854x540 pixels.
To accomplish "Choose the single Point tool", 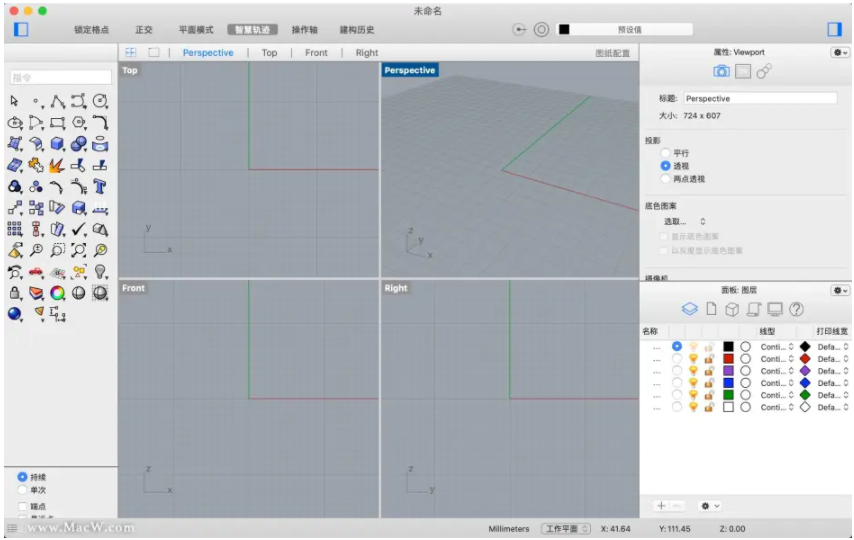I will tap(36, 101).
